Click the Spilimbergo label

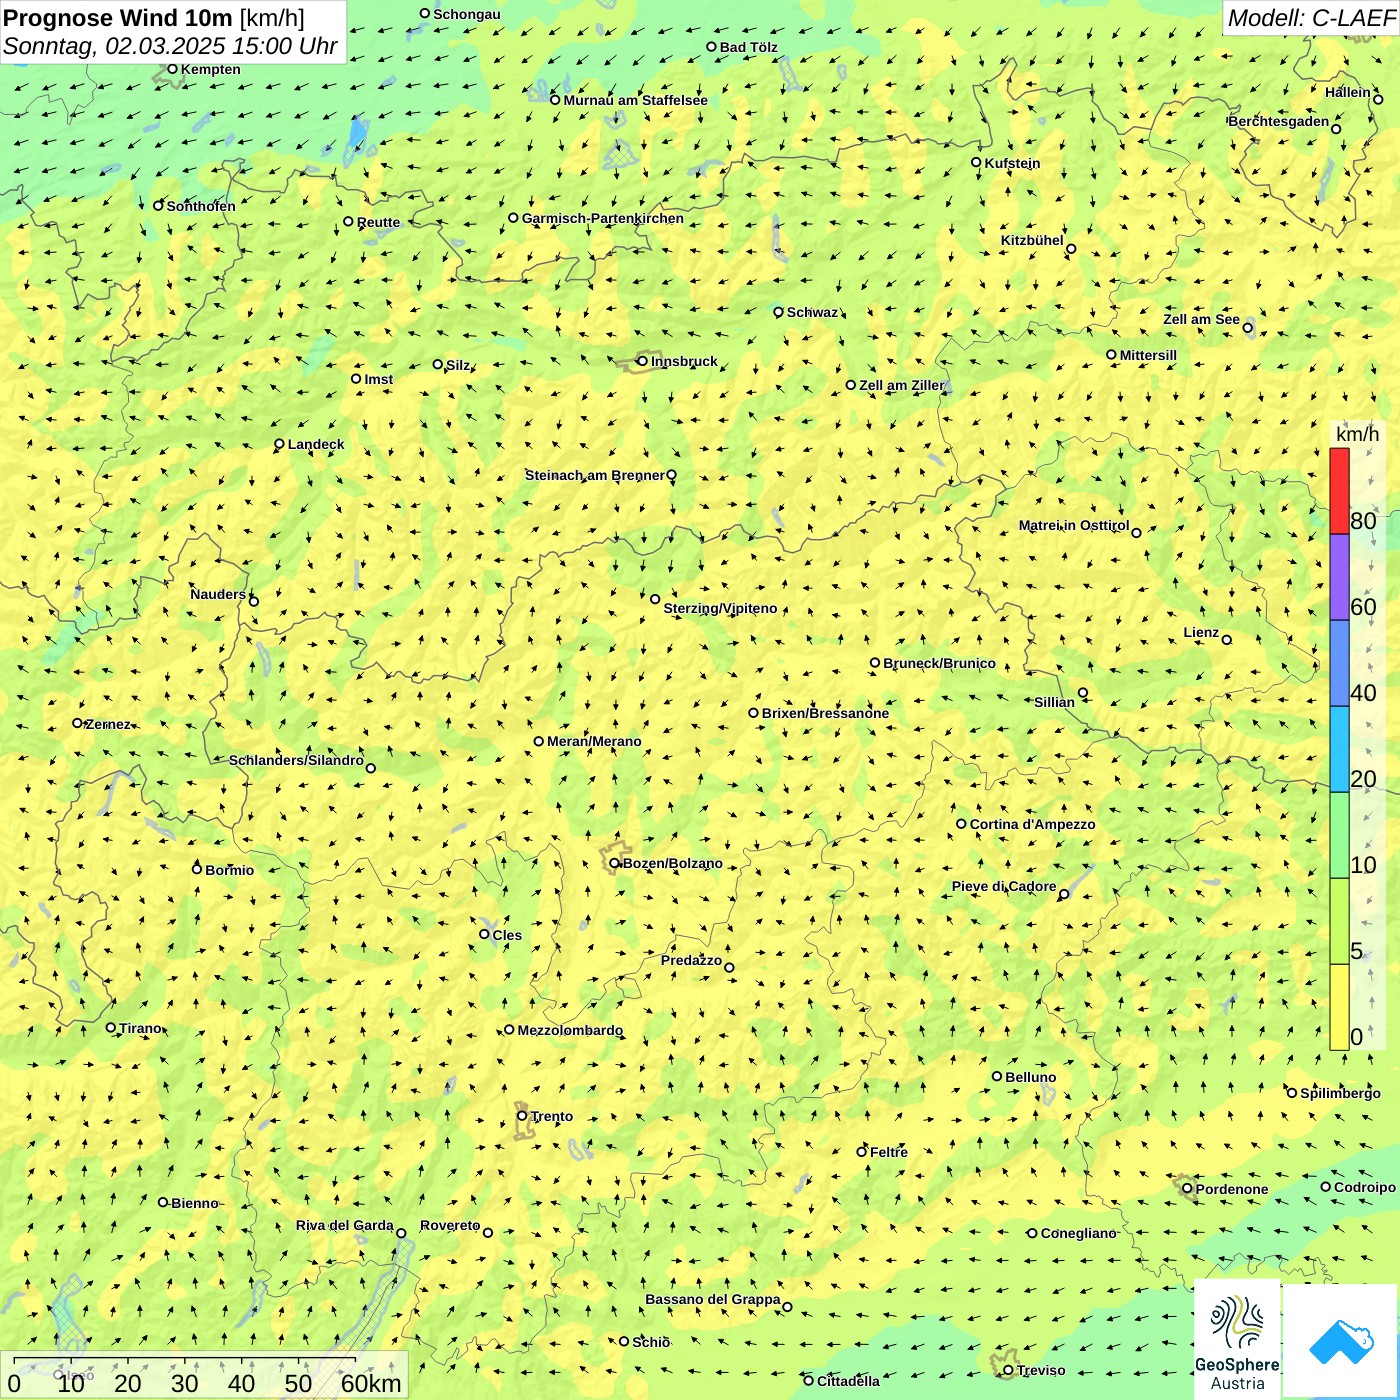pyautogui.click(x=1340, y=1093)
